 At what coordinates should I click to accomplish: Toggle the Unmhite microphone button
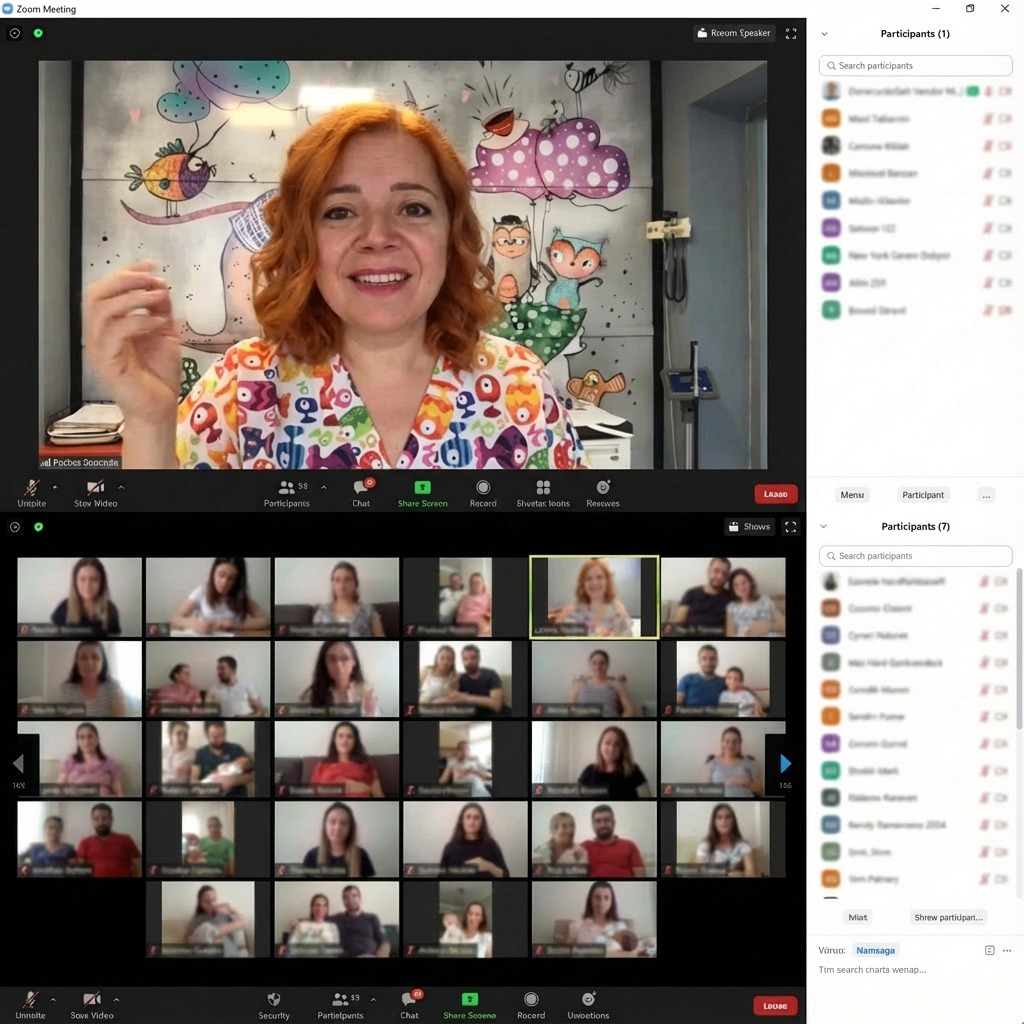click(32, 488)
